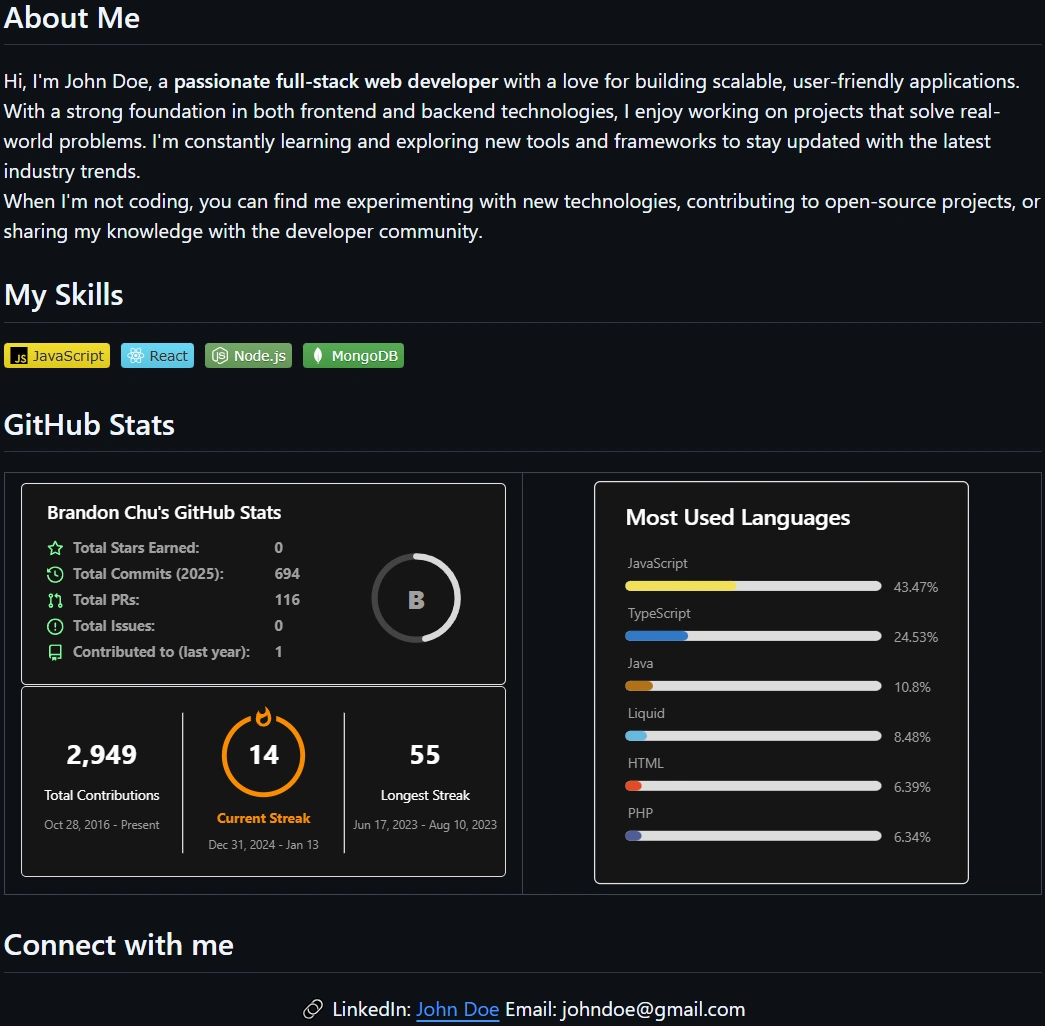Click the MongoDB skill badge

353,356
